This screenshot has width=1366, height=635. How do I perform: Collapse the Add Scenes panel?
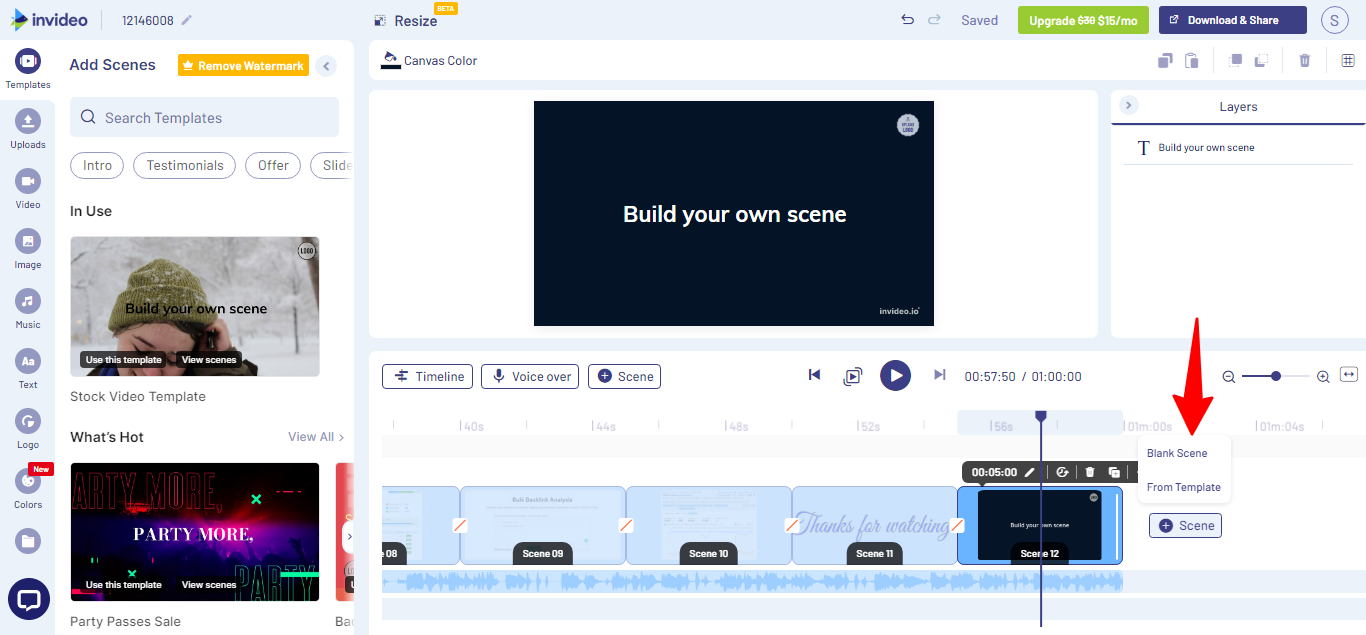point(326,66)
